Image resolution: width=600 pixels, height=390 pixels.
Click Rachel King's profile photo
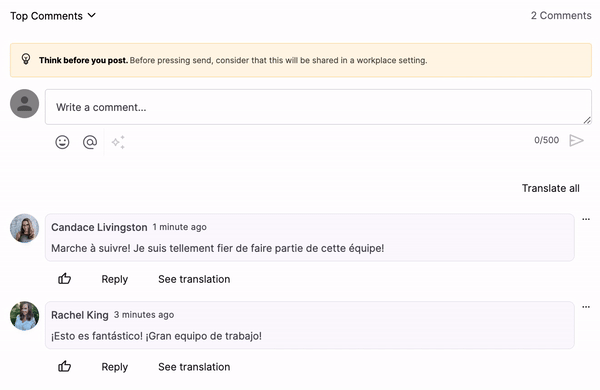(x=24, y=316)
